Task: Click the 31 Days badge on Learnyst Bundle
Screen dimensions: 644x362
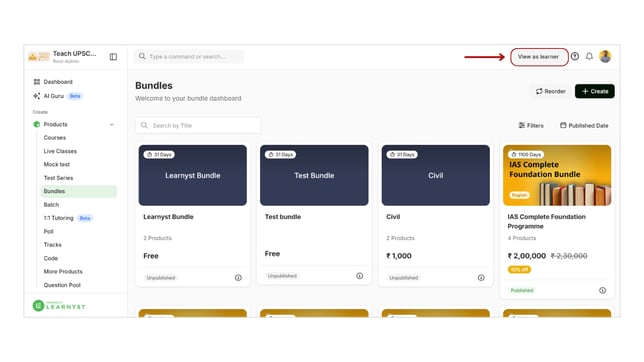Action: pos(159,155)
